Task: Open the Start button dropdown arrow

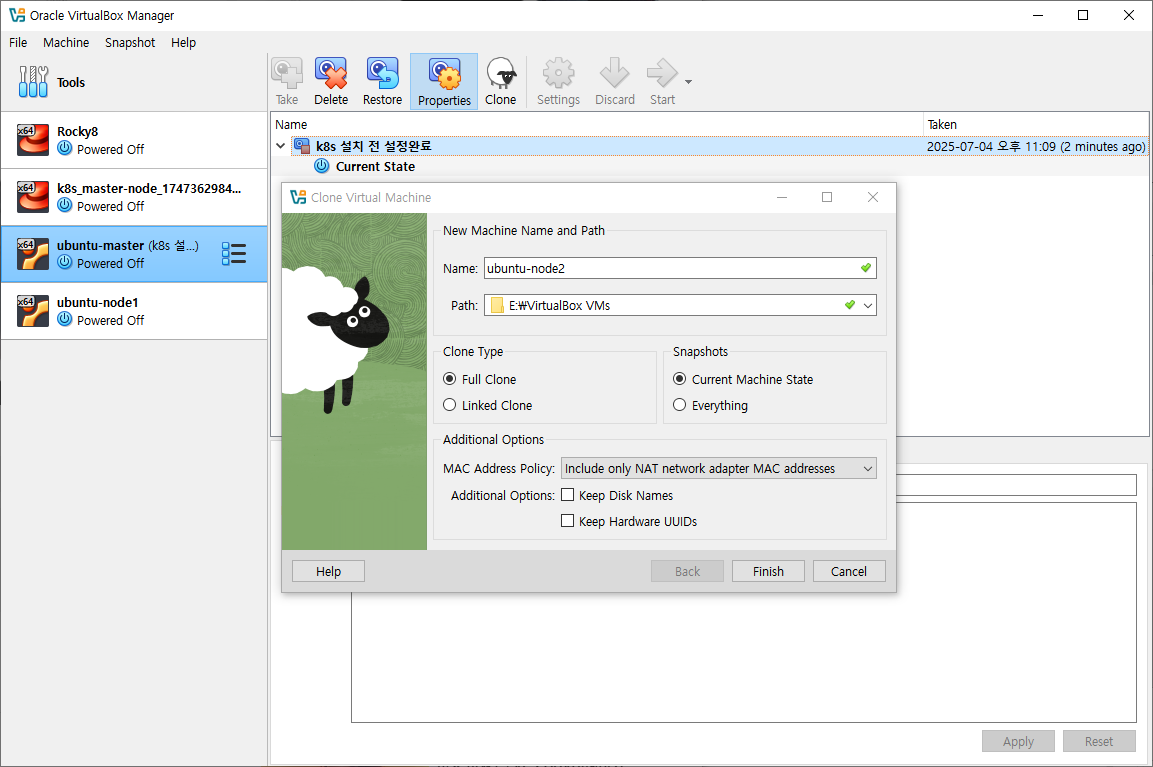Action: 688,82
